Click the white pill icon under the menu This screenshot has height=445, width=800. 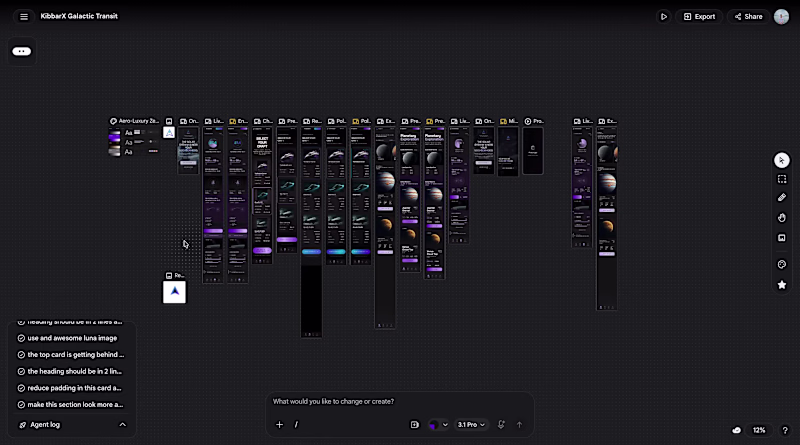(21, 51)
